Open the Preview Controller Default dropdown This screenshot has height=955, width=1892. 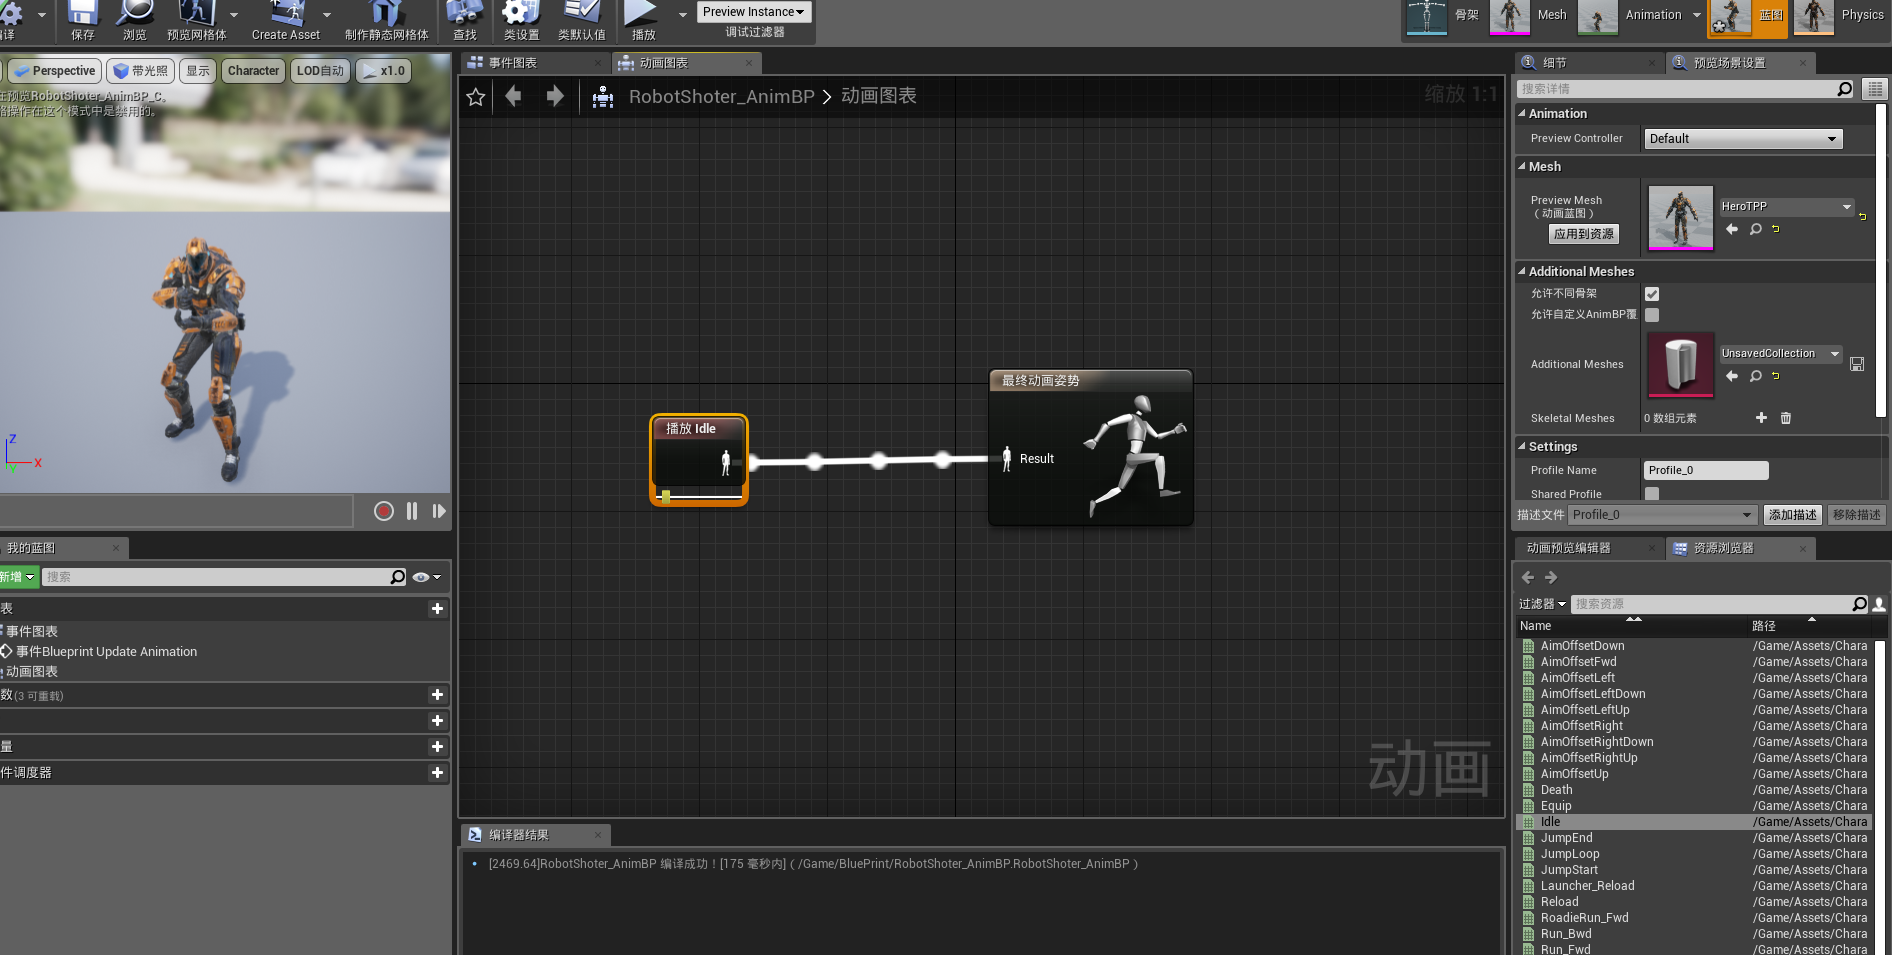(x=1742, y=138)
